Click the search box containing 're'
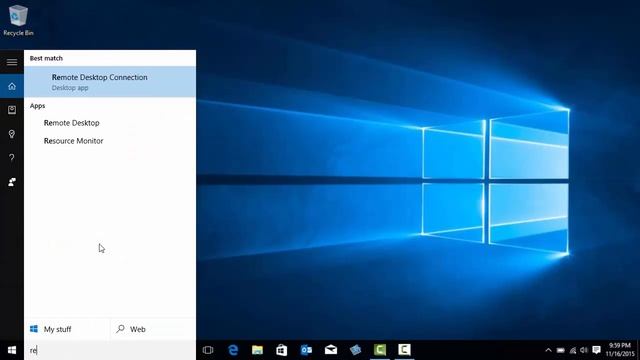Image resolution: width=640 pixels, height=360 pixels. (110, 350)
